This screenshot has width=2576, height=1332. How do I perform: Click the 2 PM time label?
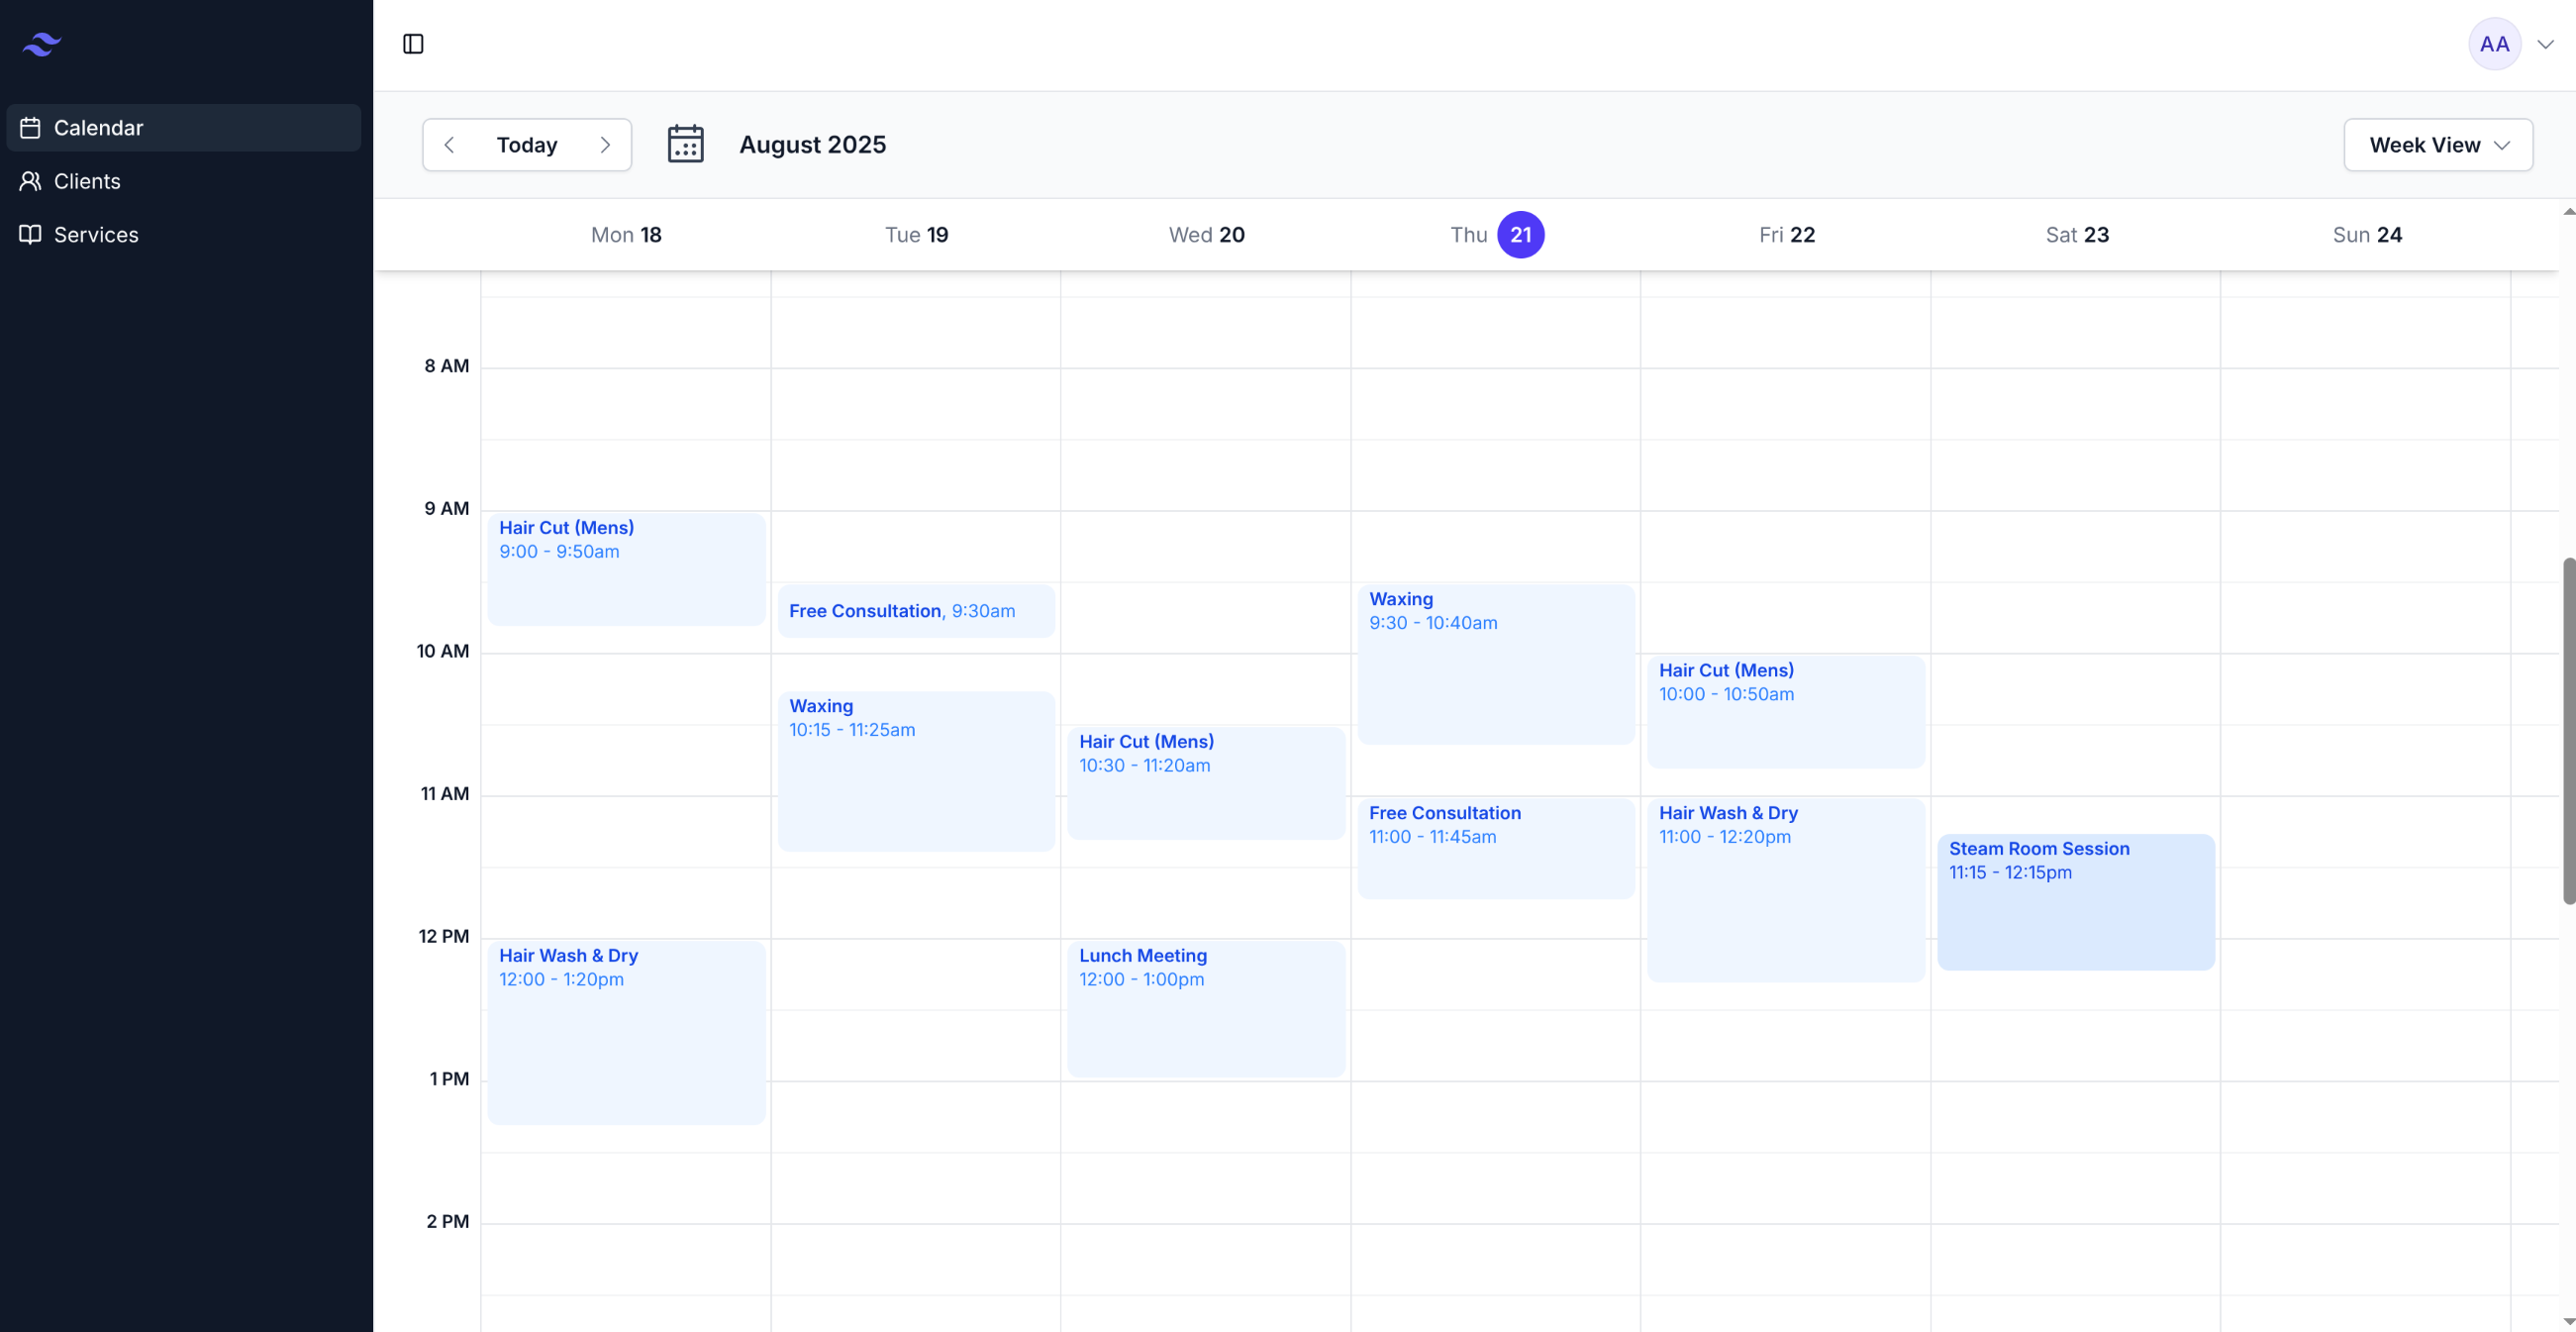pos(447,1222)
